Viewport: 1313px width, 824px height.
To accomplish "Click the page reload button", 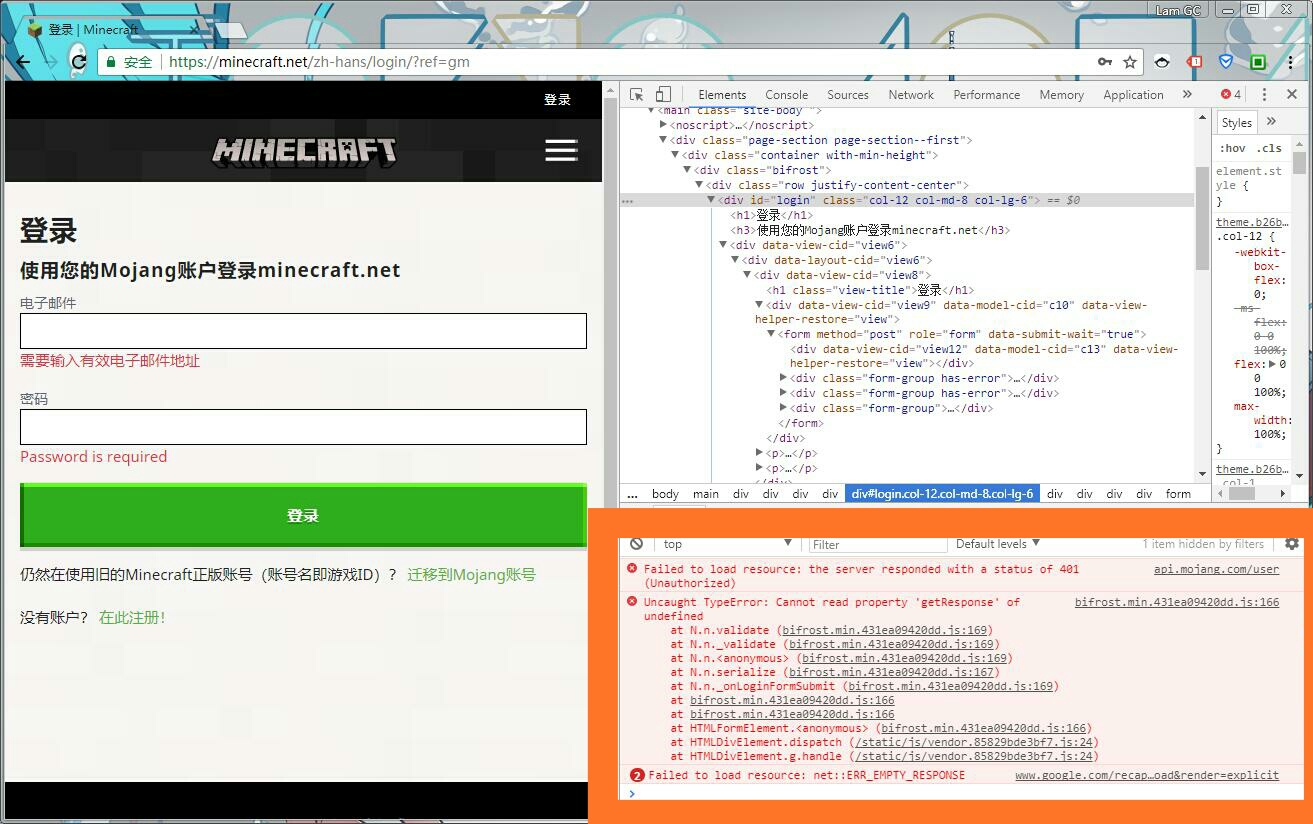I will tap(79, 62).
